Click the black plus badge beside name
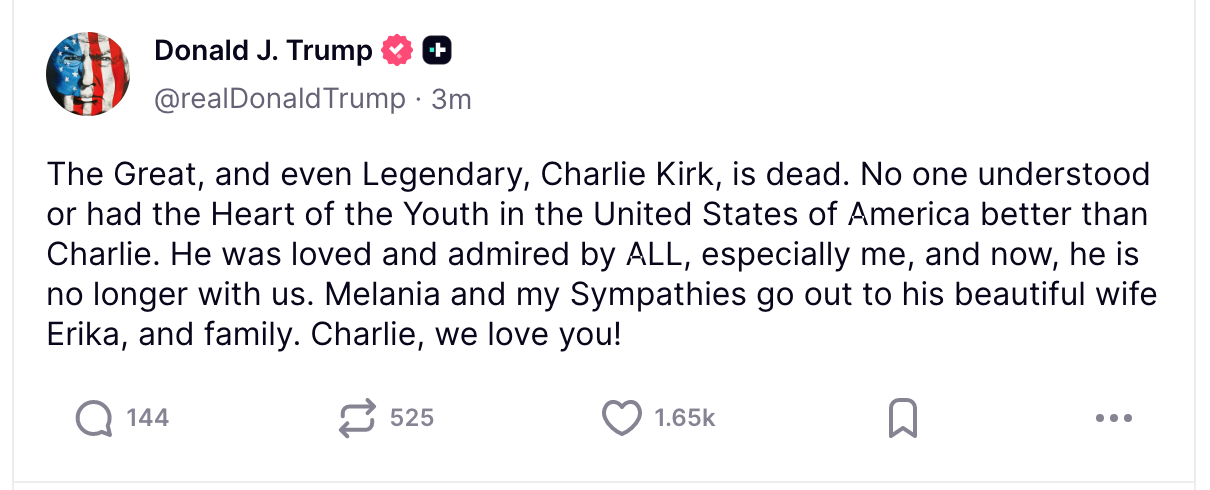The image size is (1210, 490). coord(437,50)
